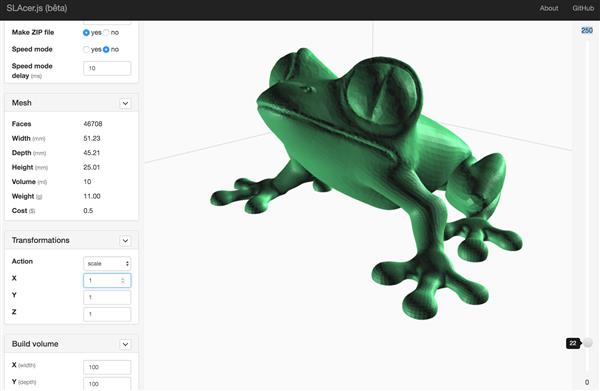Open the Action scale dropdown
This screenshot has width=600, height=391.
(x=107, y=264)
